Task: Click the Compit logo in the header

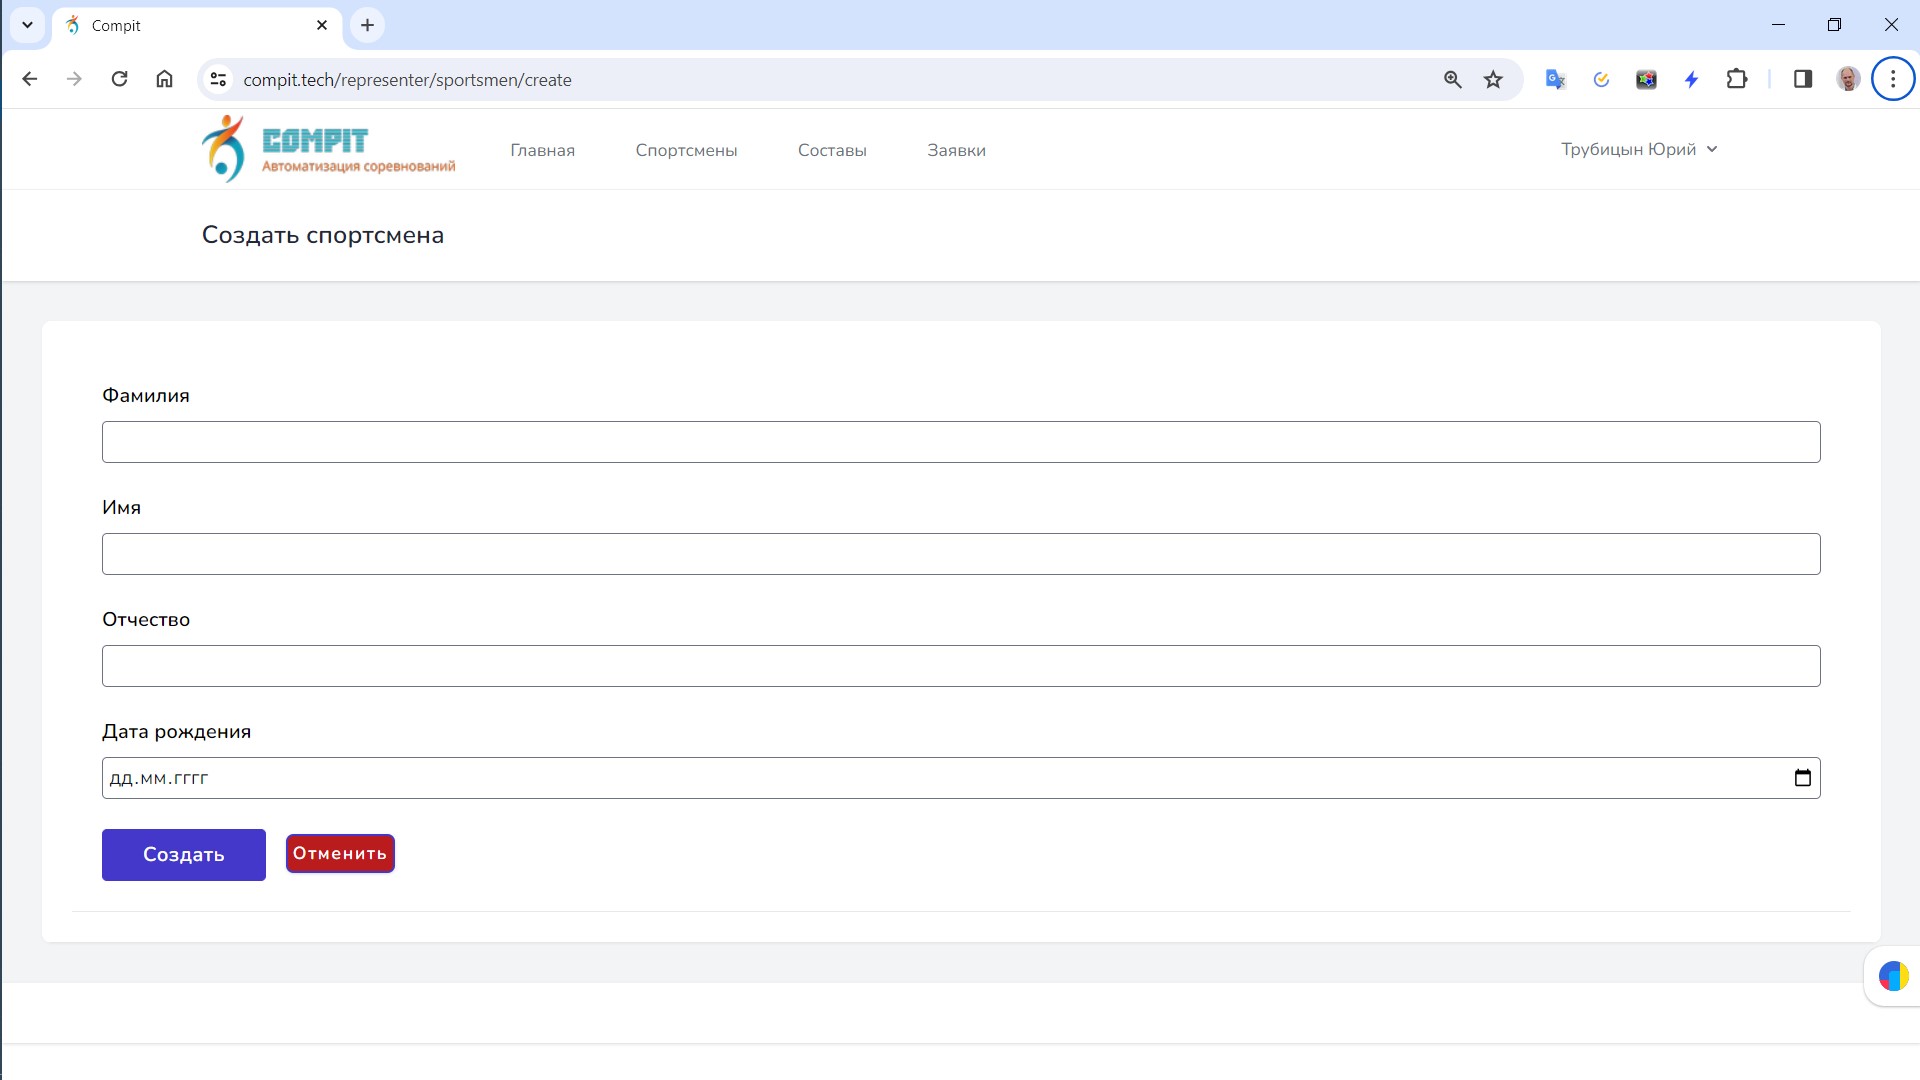Action: coord(328,149)
